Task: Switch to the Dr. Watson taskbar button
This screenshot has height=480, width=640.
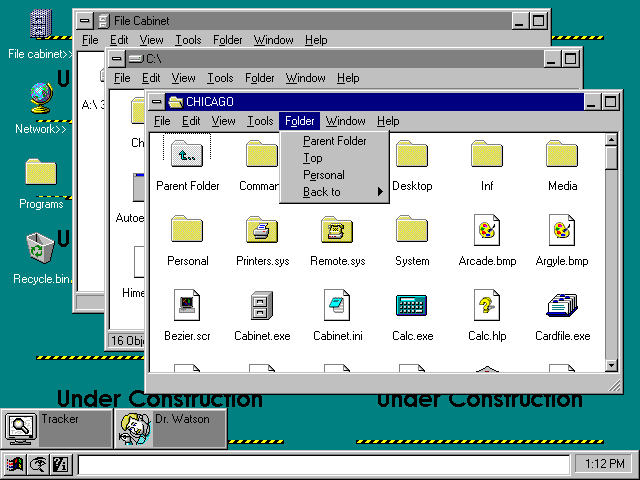Action: click(x=171, y=429)
